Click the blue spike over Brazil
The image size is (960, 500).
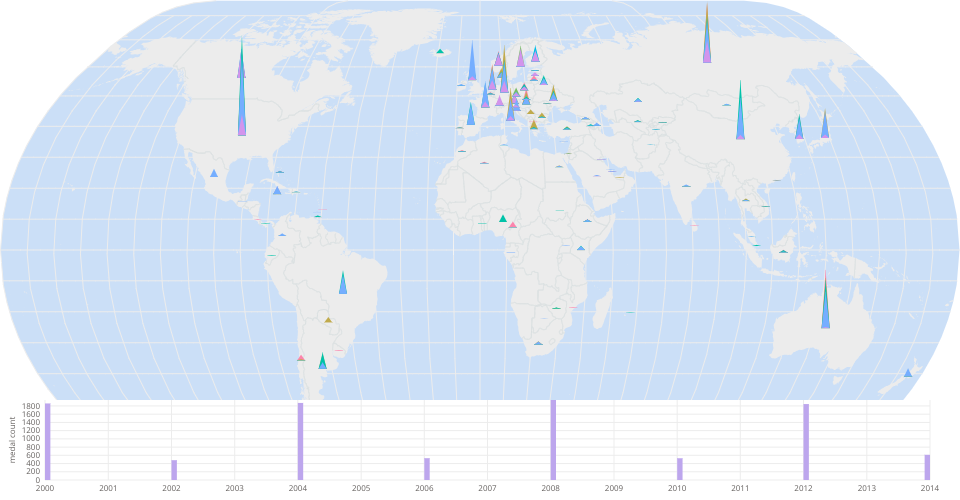tap(343, 285)
